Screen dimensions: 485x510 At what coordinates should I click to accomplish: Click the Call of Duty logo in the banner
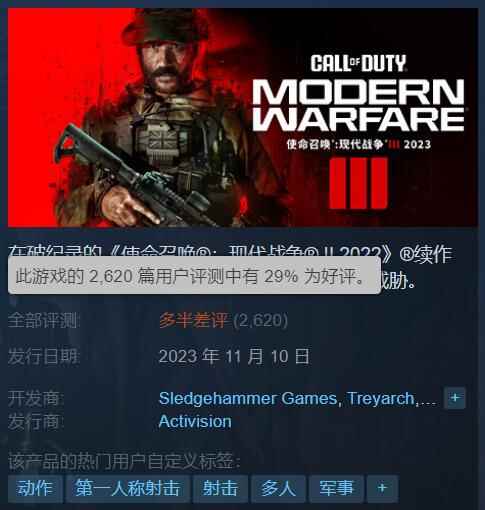tap(359, 63)
